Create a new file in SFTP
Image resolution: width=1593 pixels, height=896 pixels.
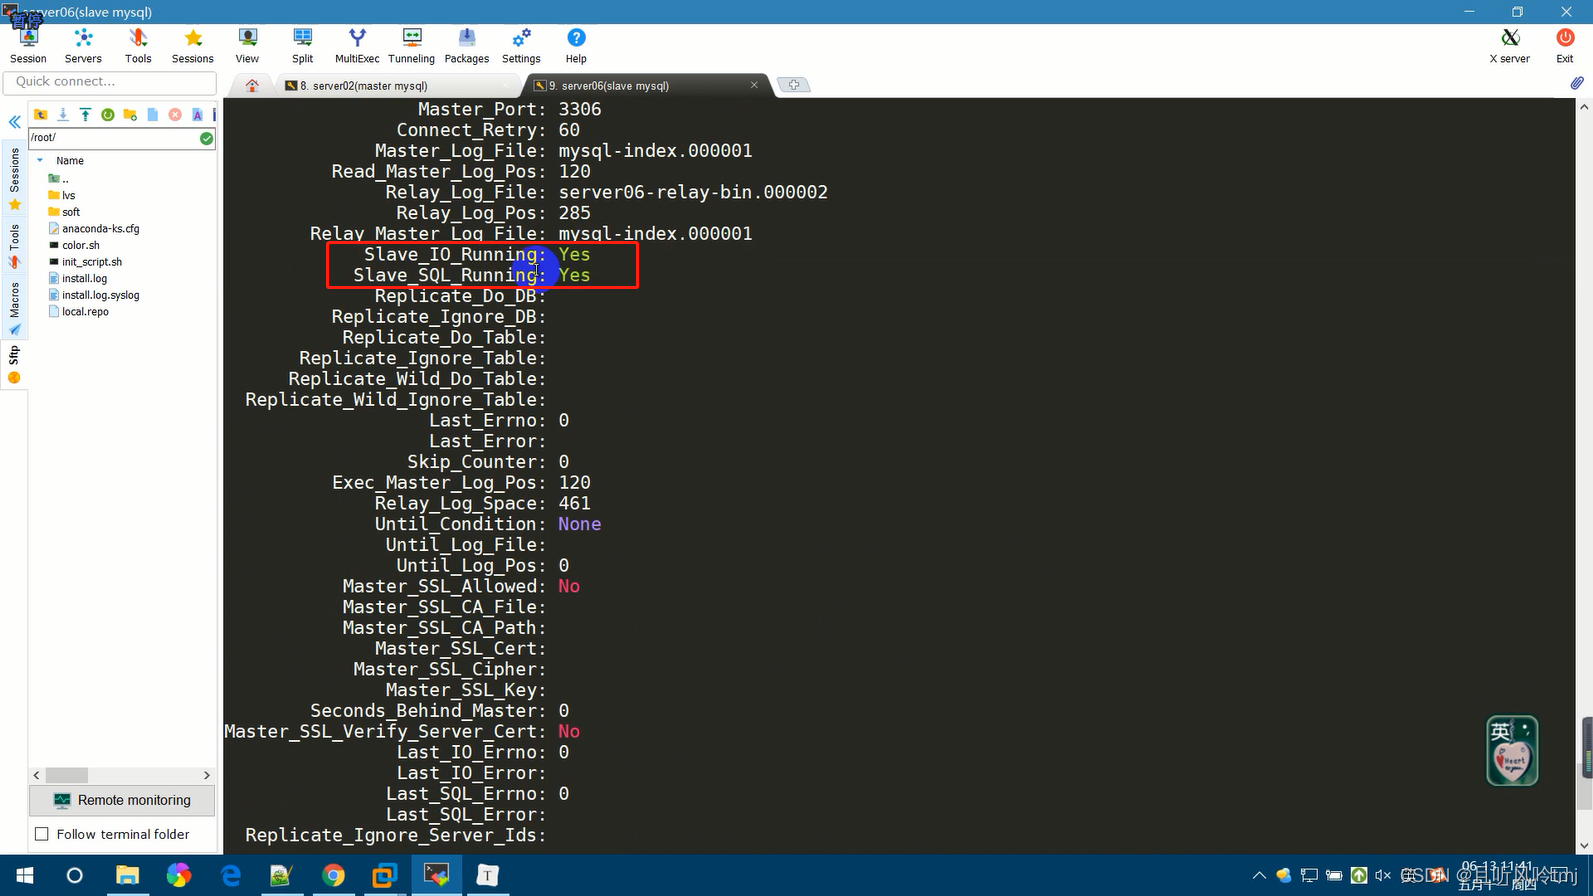153,115
